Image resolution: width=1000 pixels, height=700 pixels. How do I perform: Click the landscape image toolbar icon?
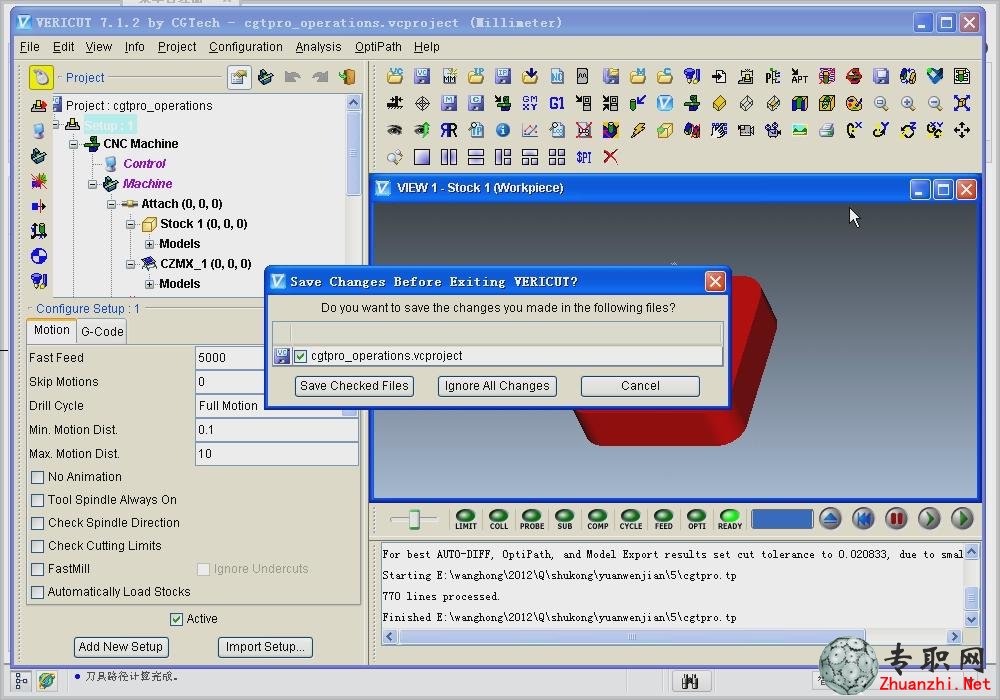coord(799,130)
